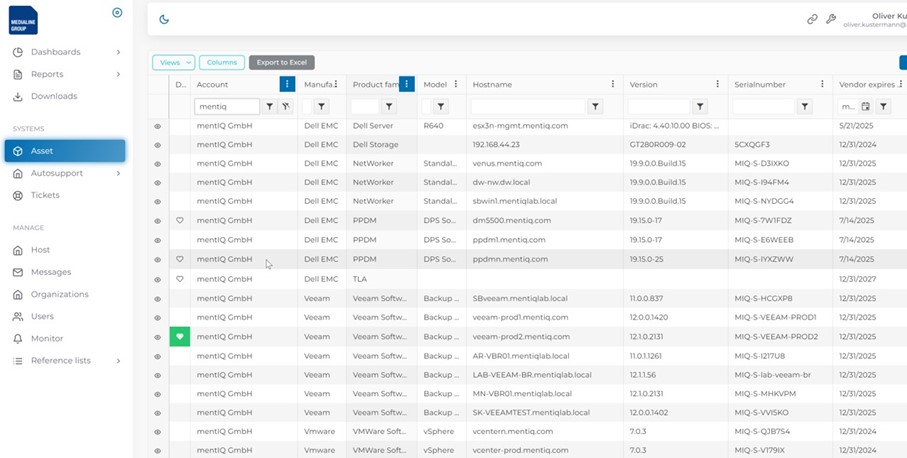The height and width of the screenshot is (458, 907).
Task: Click the Export to Excel button
Action: click(281, 62)
